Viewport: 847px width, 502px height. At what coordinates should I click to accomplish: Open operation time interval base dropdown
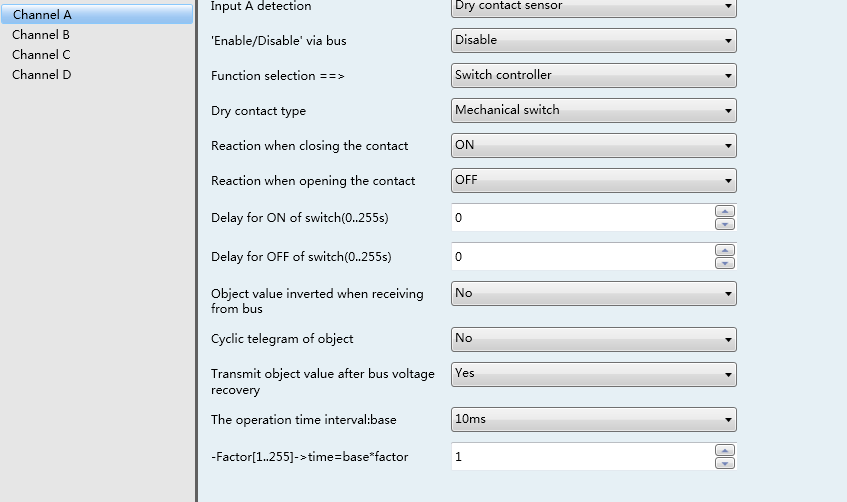594,420
